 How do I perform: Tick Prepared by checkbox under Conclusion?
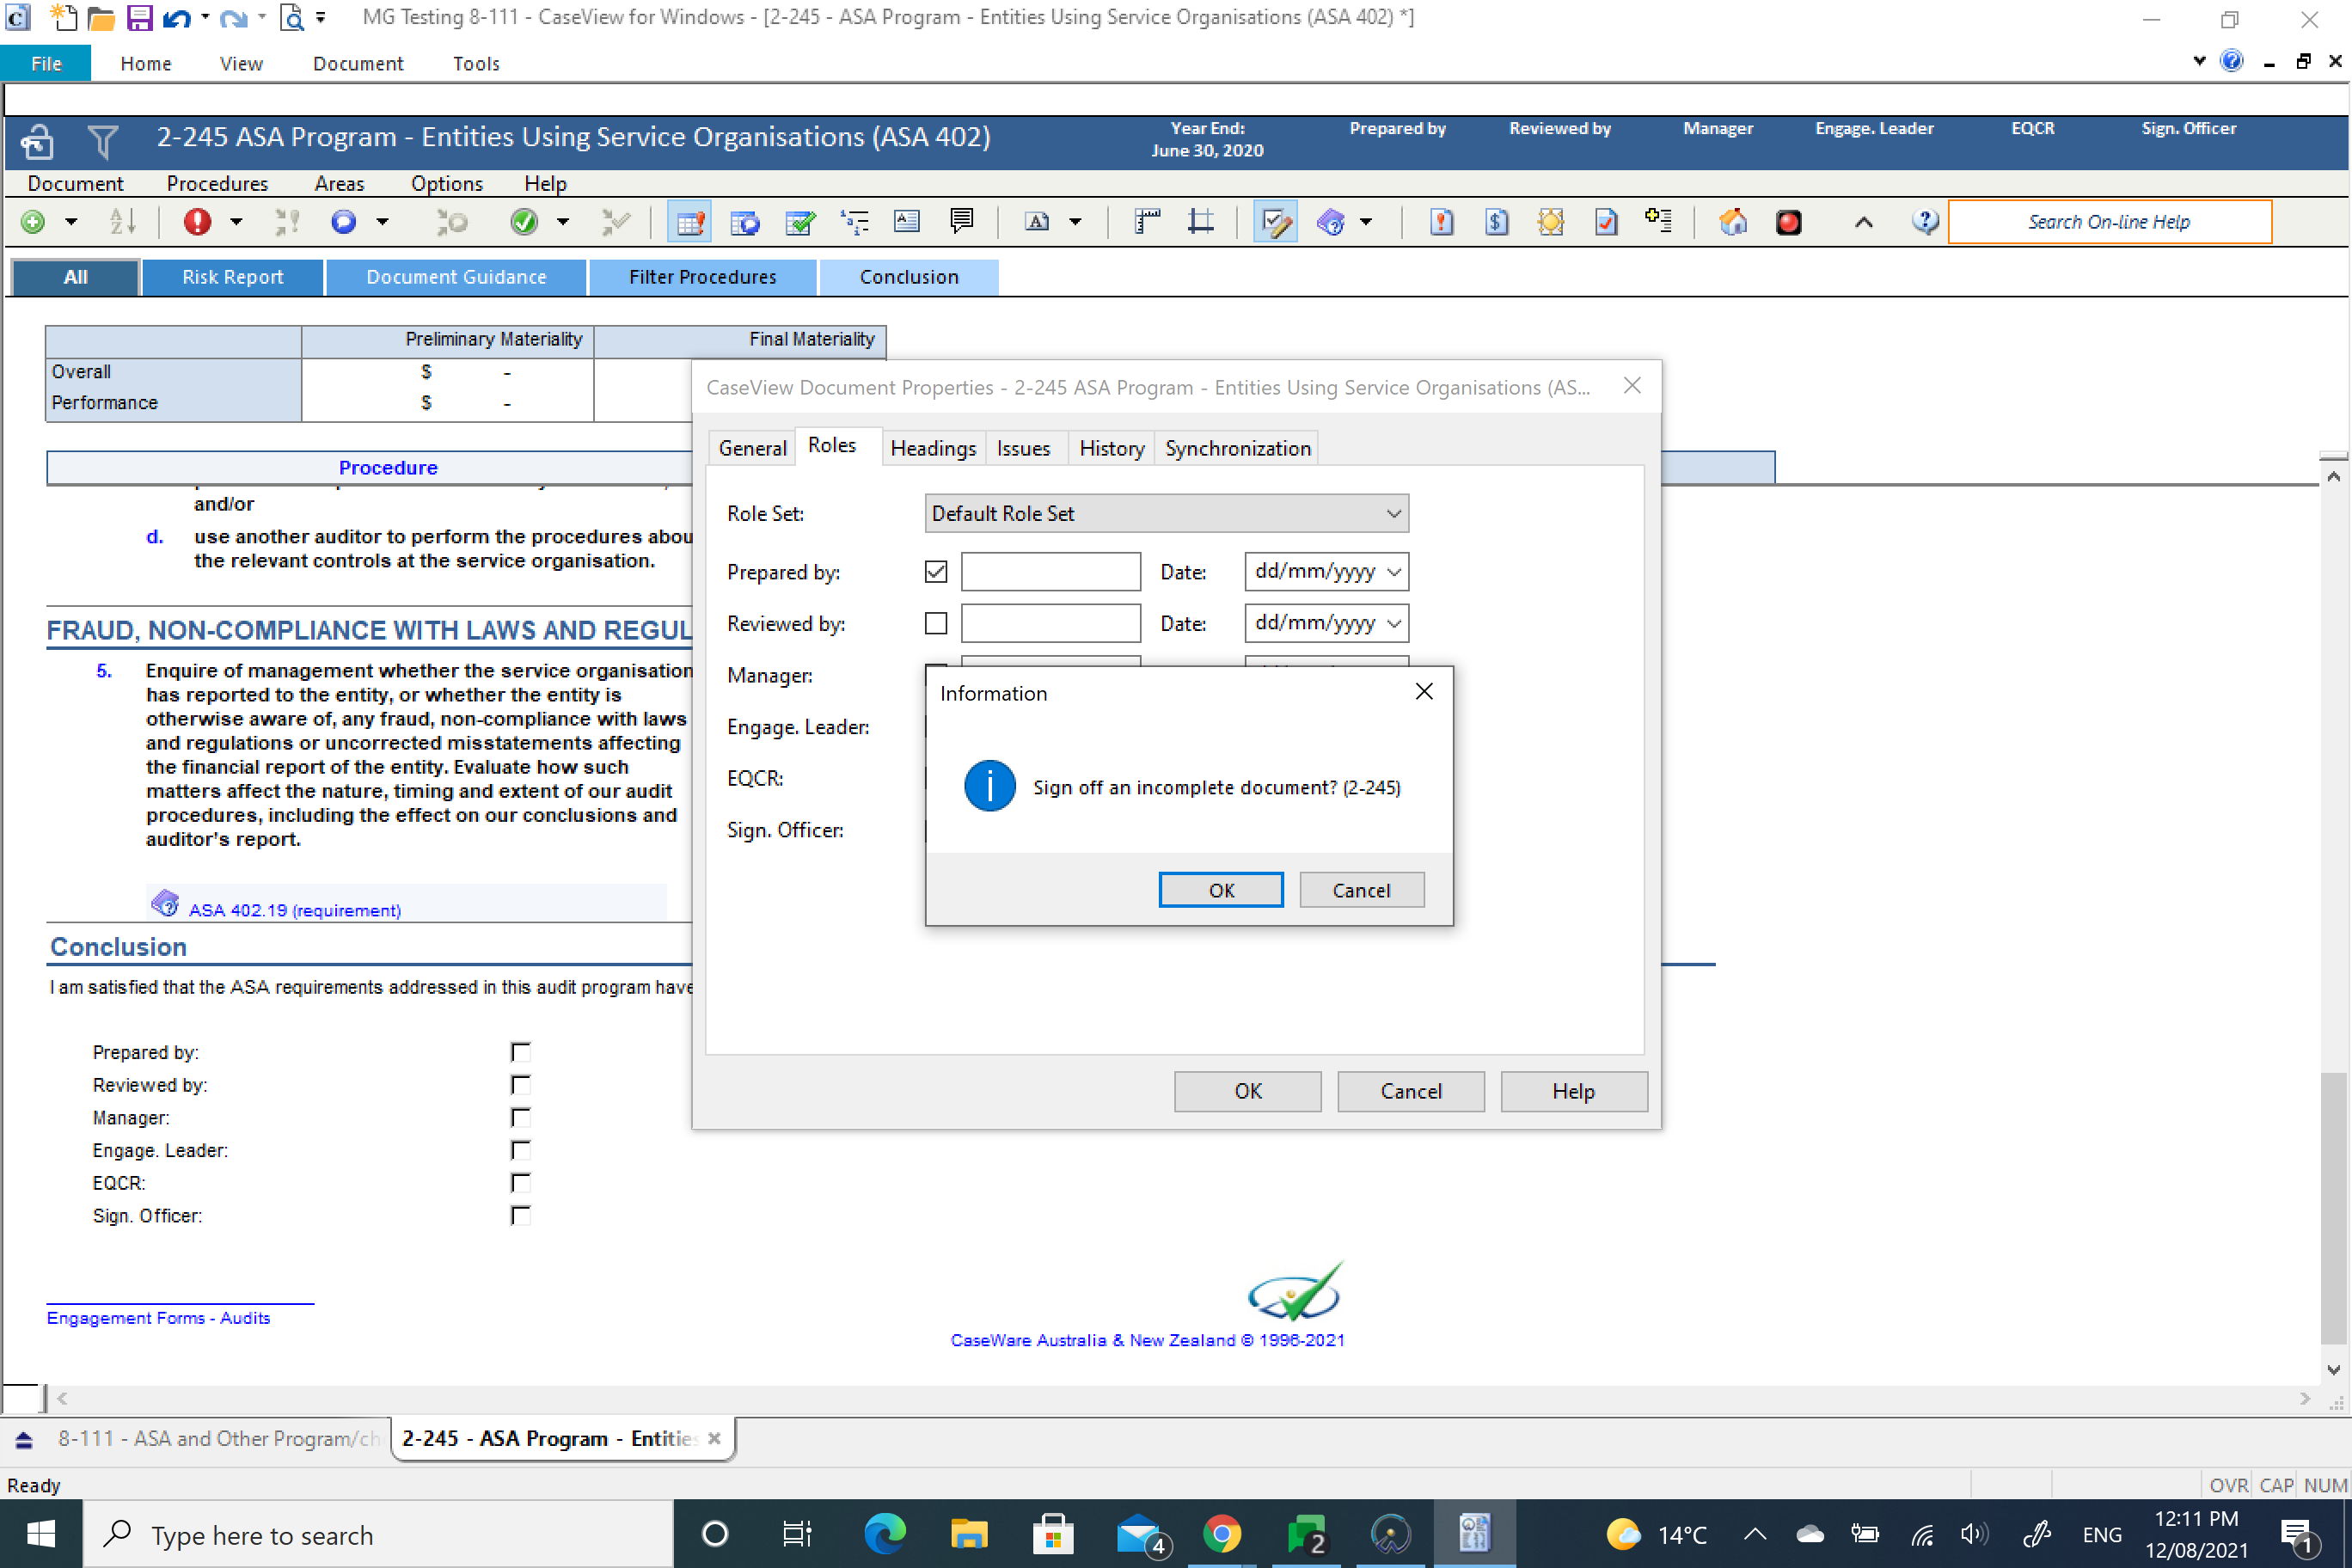click(x=520, y=1052)
